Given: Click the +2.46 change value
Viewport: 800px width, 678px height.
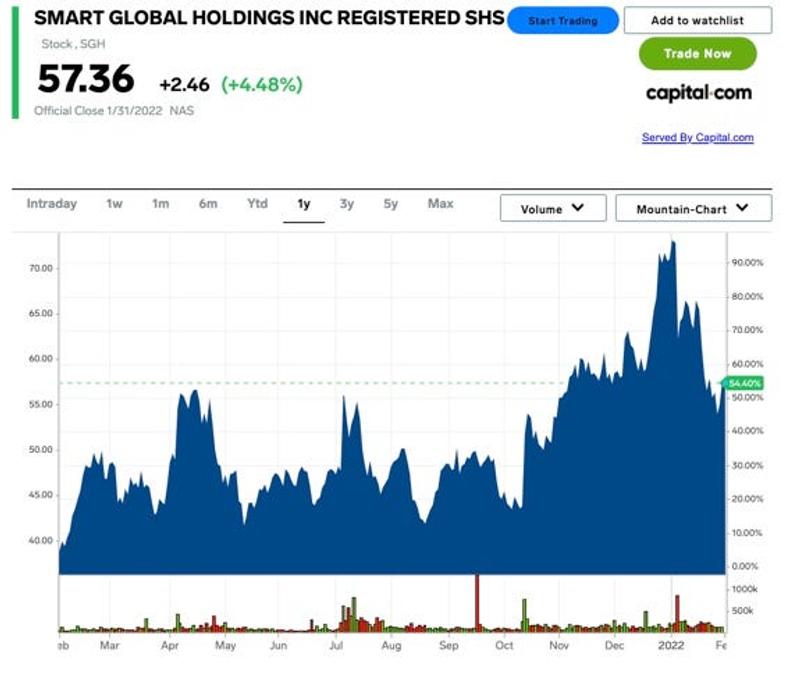Looking at the screenshot, I should click(x=184, y=85).
